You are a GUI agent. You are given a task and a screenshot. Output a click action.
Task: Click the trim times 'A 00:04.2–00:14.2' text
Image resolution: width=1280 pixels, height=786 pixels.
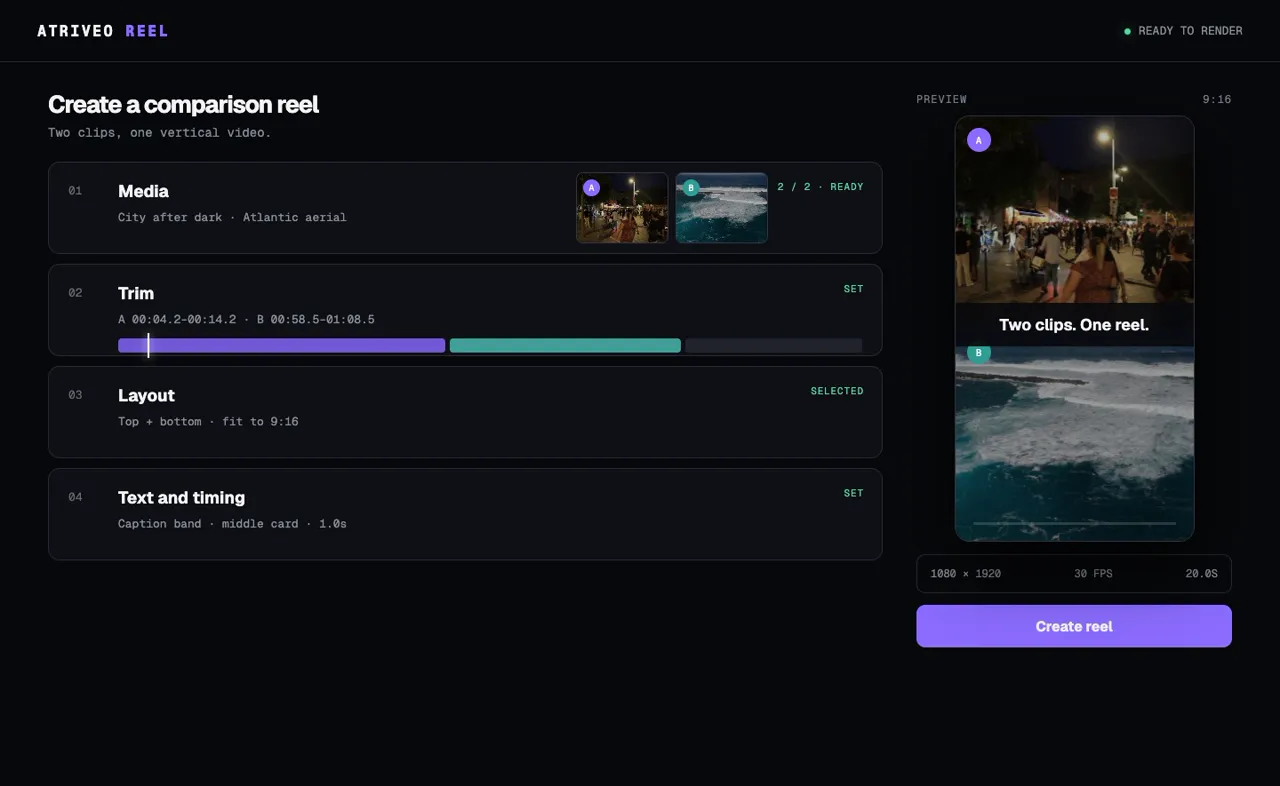click(x=177, y=319)
